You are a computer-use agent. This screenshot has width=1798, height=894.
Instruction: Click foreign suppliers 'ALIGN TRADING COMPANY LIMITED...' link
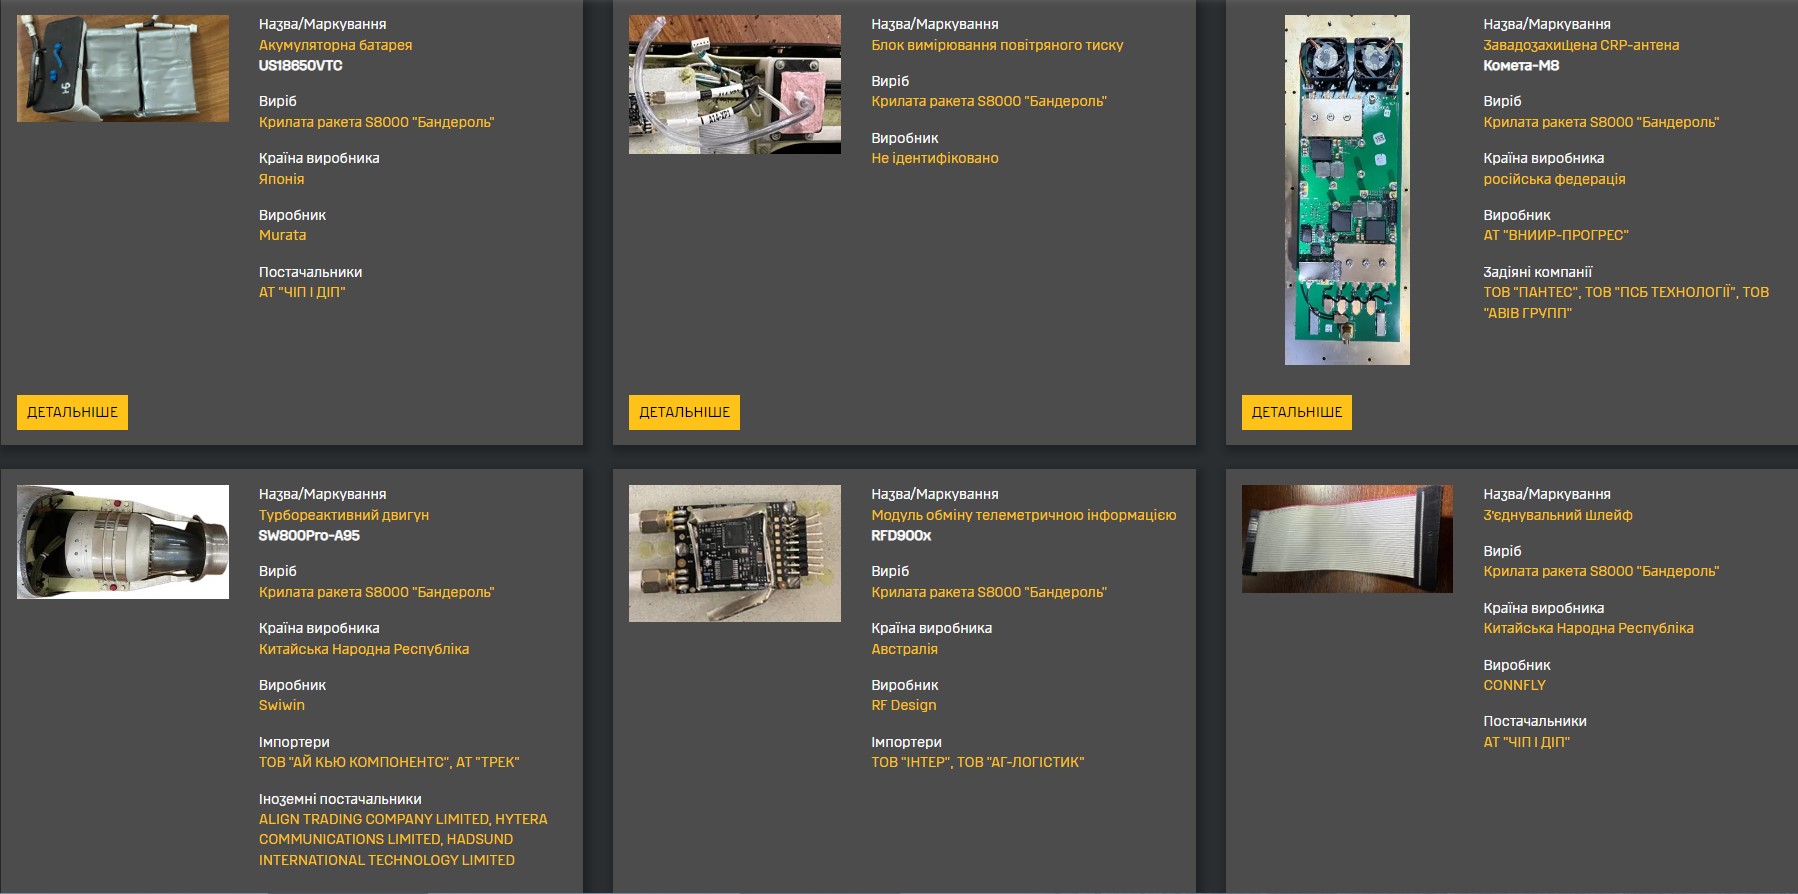pos(403,839)
